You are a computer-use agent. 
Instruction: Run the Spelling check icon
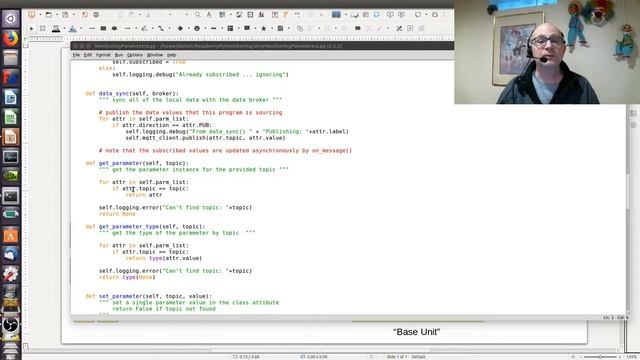(209, 15)
